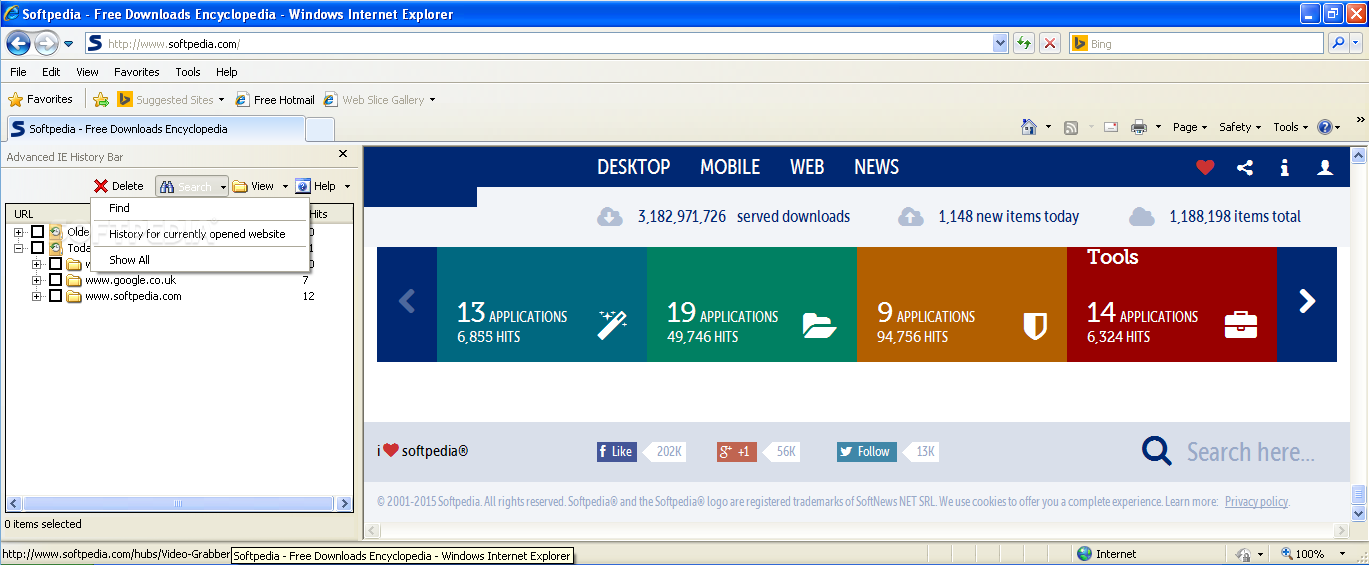Click the share icon on Softpedia header
The height and width of the screenshot is (565, 1369).
click(x=1245, y=167)
